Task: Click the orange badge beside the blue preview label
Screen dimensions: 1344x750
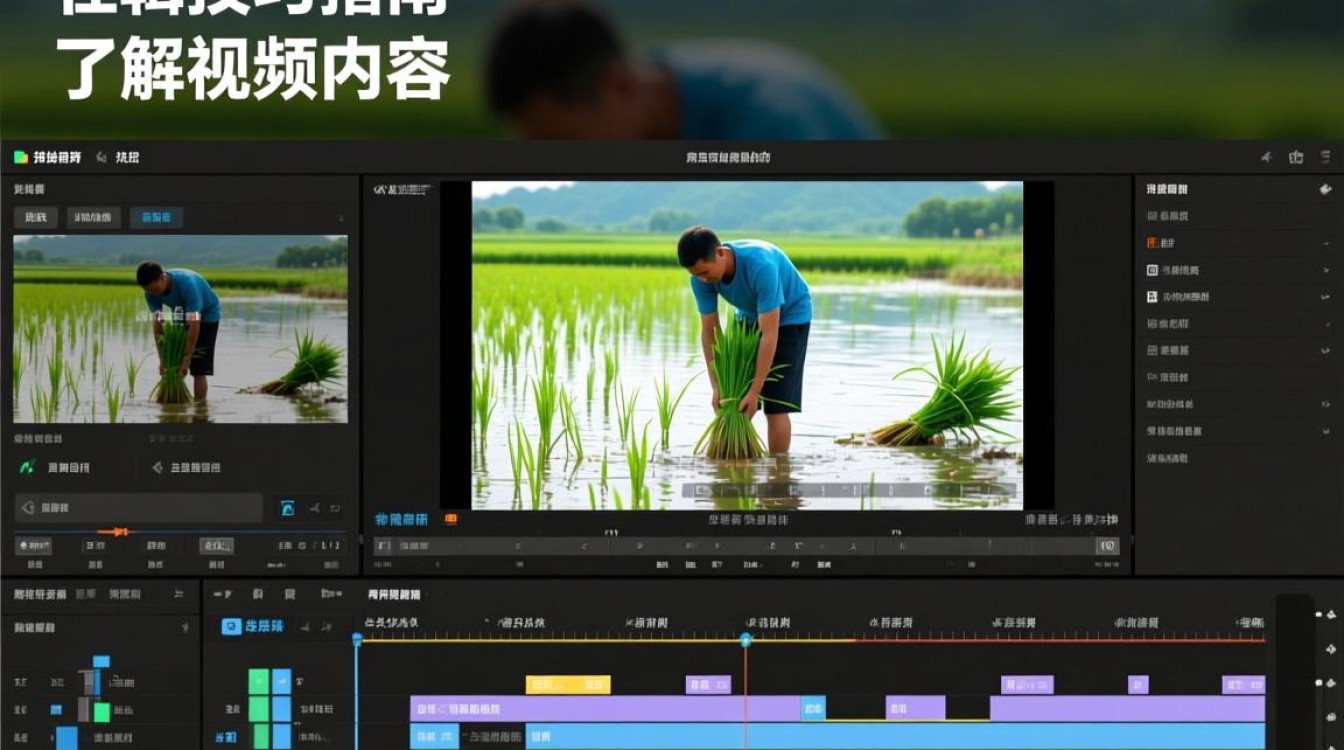Action: (450, 519)
